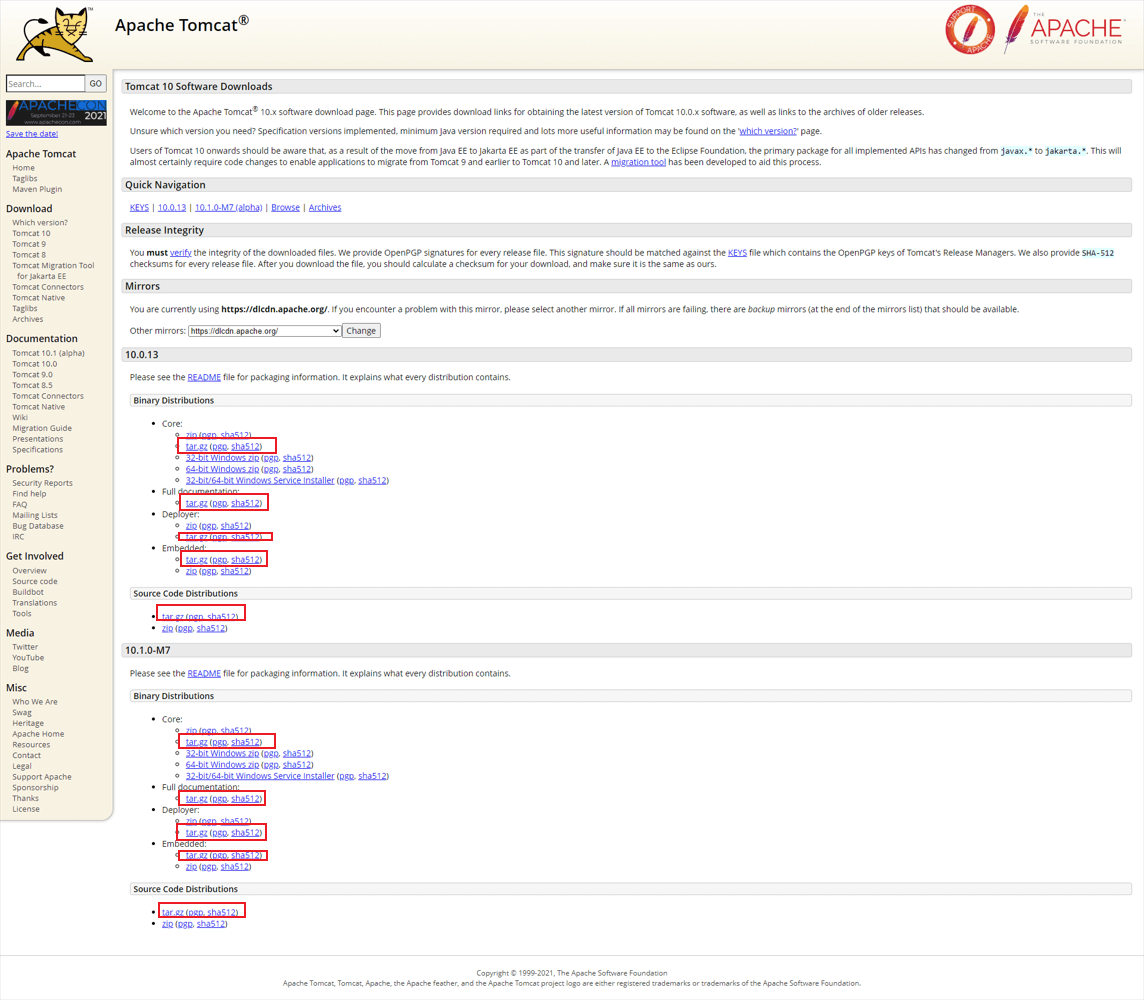Download 10.0.13 Core 32-bit Windows zip

pos(223,457)
